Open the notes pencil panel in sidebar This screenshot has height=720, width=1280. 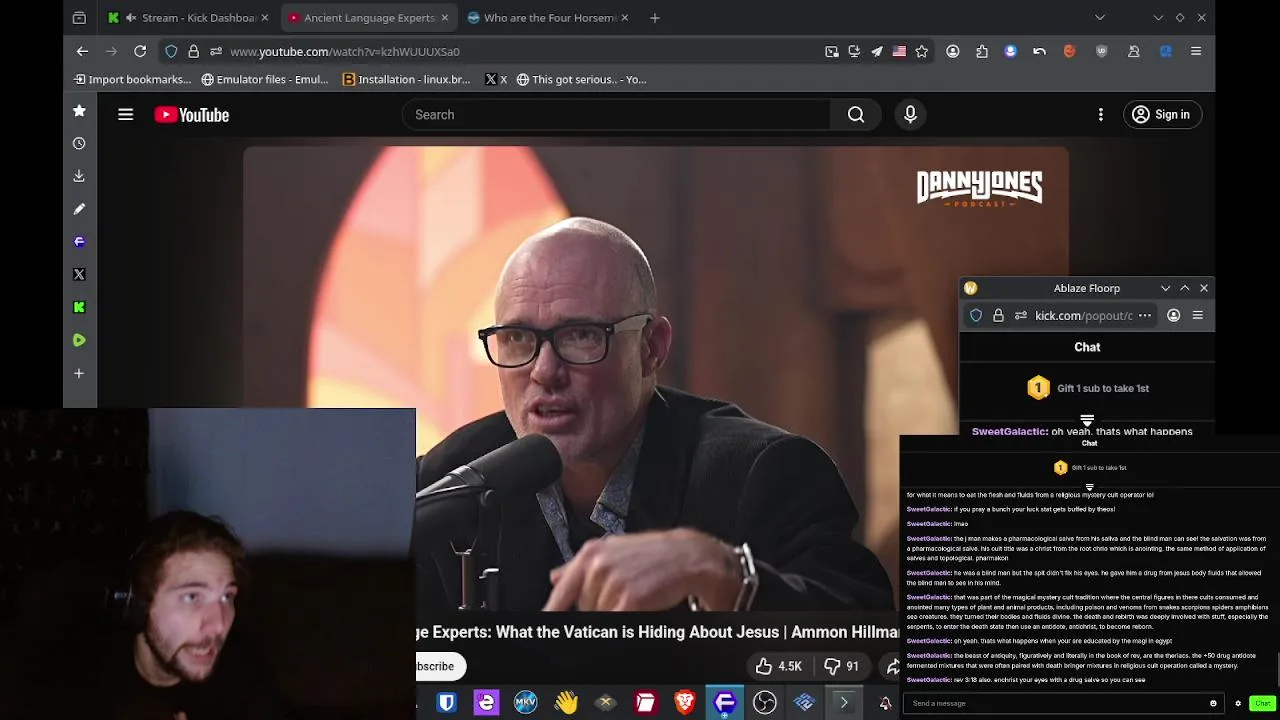(79, 209)
